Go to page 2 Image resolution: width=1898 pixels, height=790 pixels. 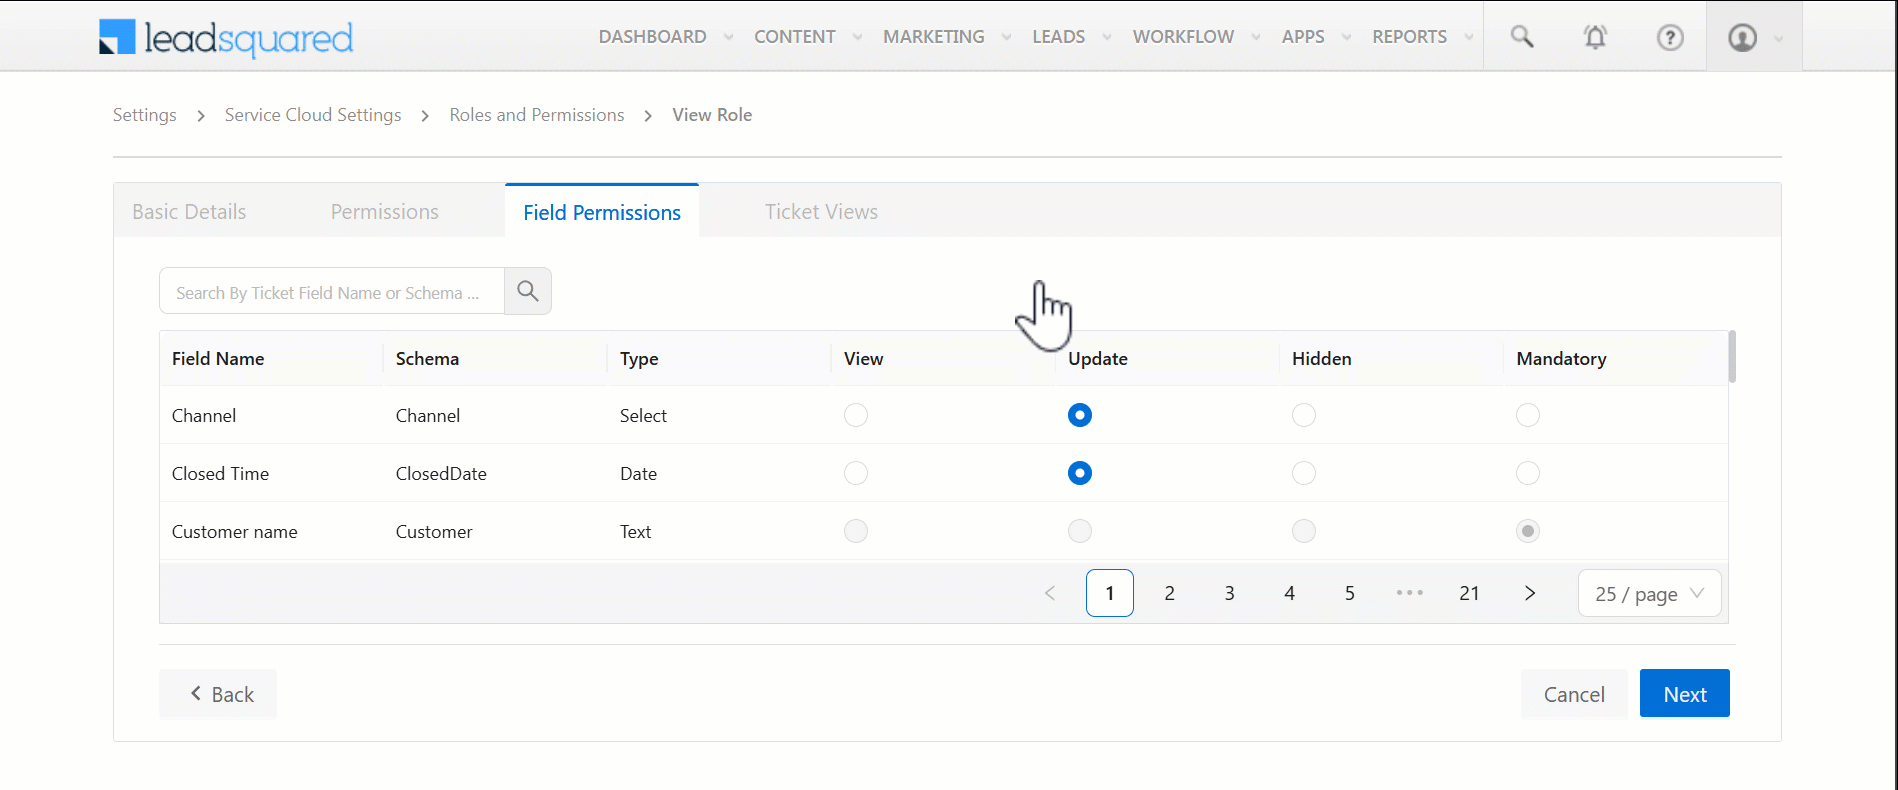1170,593
